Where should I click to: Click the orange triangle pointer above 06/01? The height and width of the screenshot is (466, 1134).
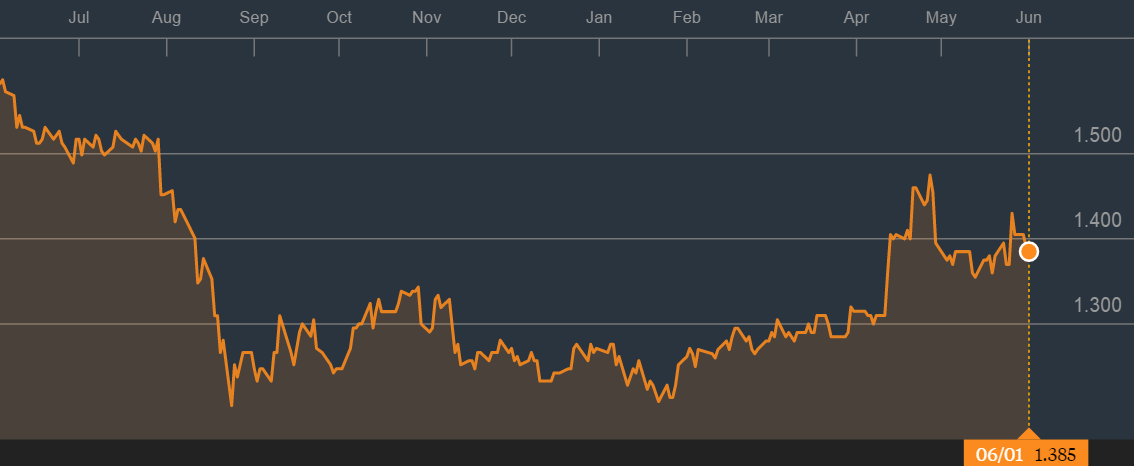click(x=1028, y=435)
